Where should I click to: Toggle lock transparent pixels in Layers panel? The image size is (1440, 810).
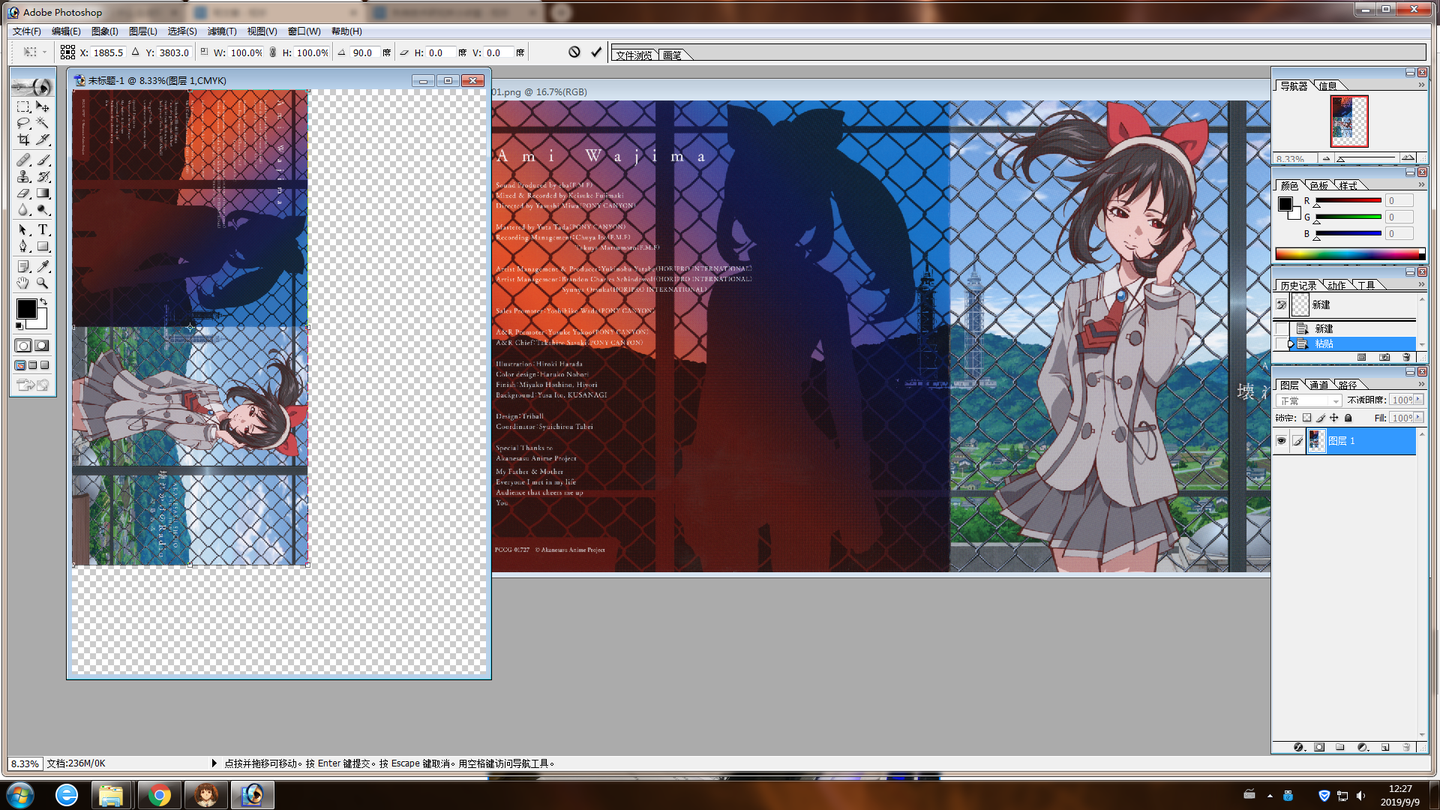(1306, 418)
